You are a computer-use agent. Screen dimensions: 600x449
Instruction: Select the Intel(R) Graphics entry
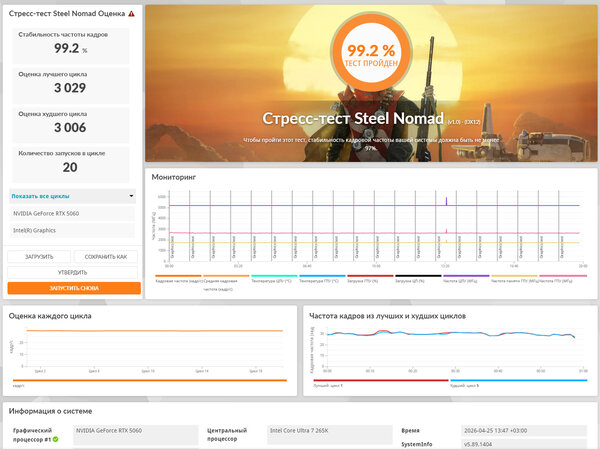[72, 230]
